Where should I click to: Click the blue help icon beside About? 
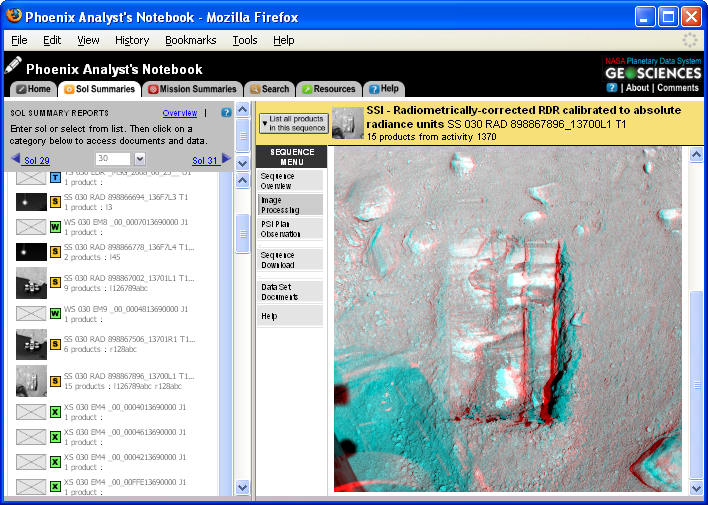[612, 88]
